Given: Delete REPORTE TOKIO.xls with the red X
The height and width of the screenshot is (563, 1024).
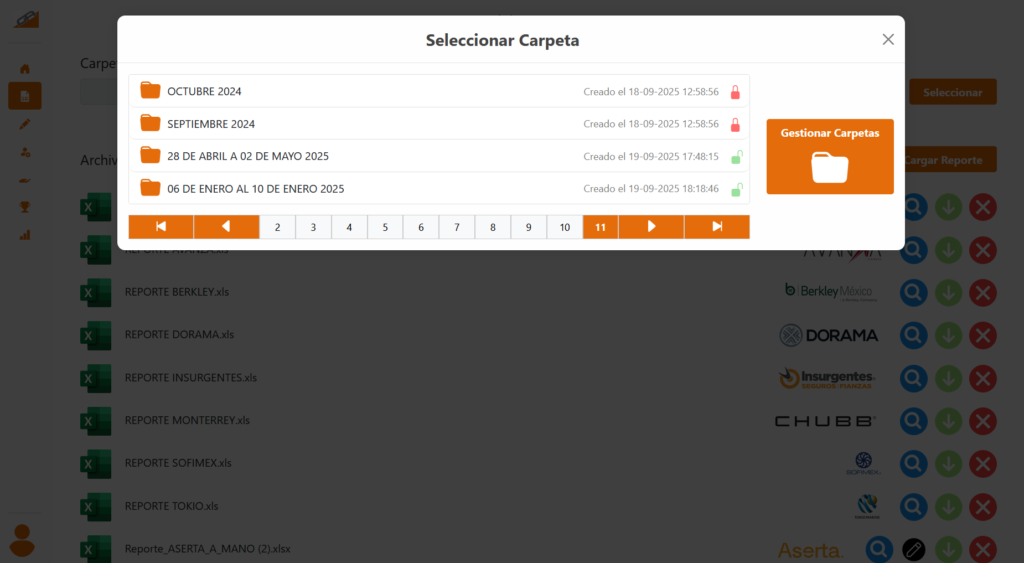Looking at the screenshot, I should [x=983, y=506].
